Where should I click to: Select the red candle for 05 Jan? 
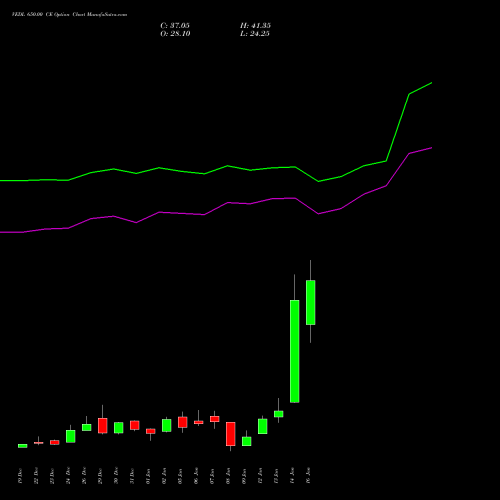point(183,422)
